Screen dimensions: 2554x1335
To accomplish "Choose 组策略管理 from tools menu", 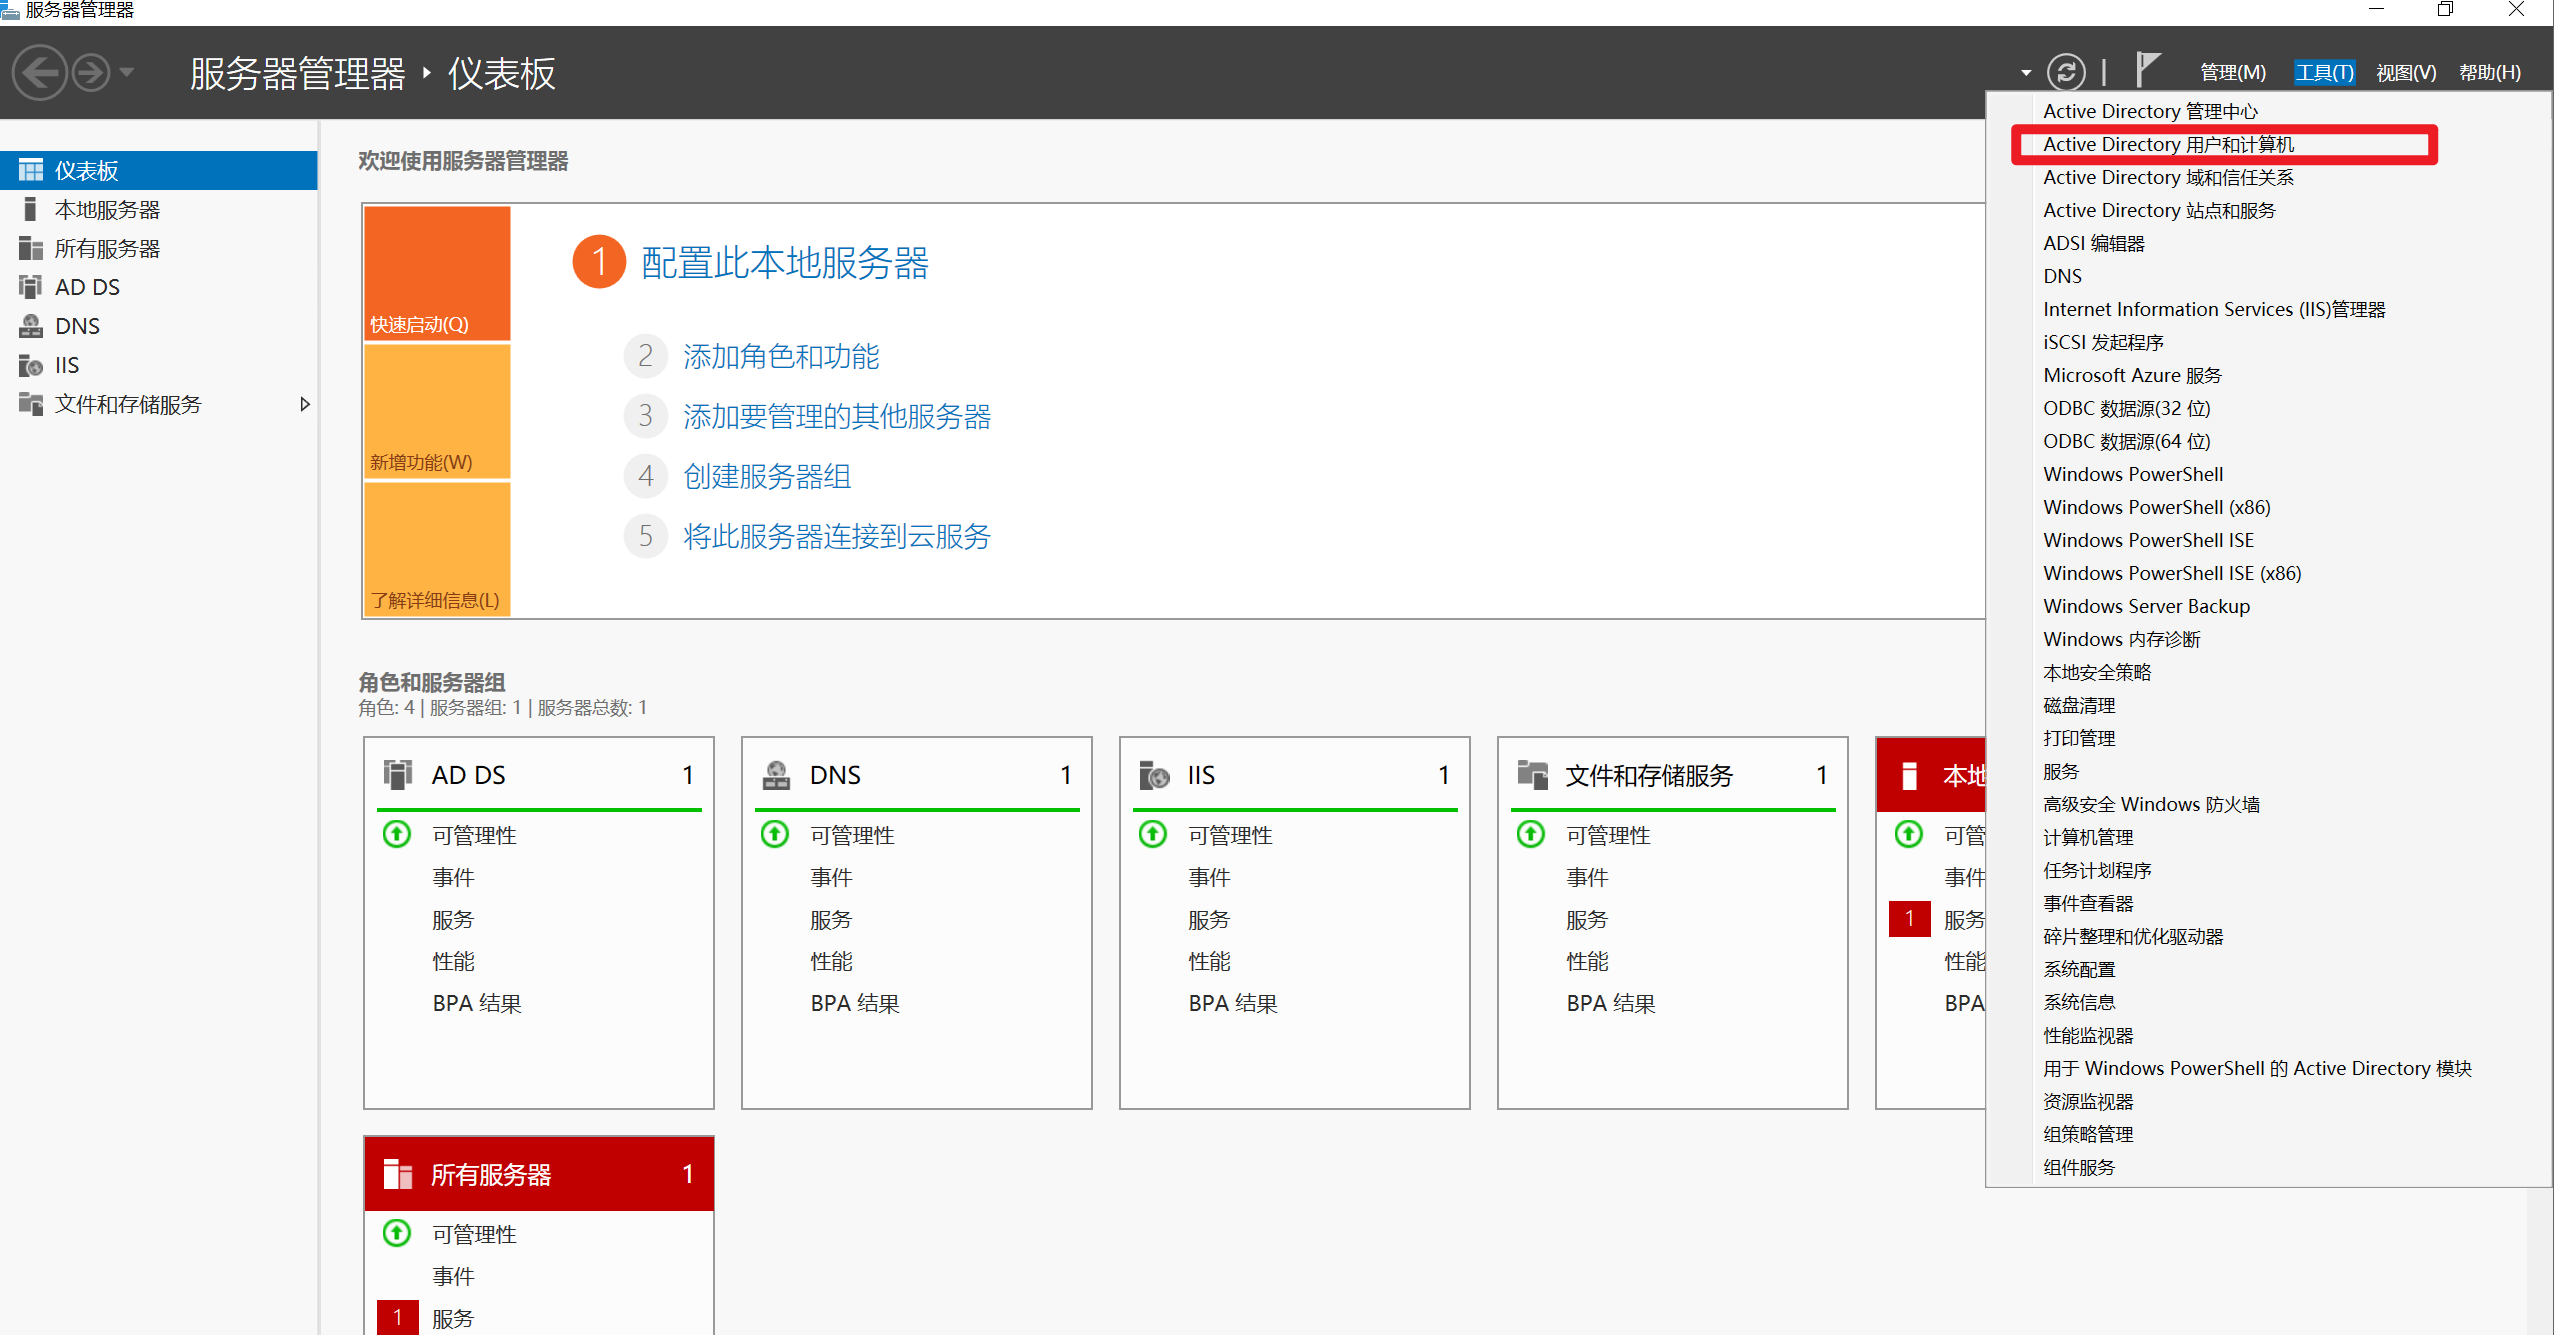I will [2088, 1134].
